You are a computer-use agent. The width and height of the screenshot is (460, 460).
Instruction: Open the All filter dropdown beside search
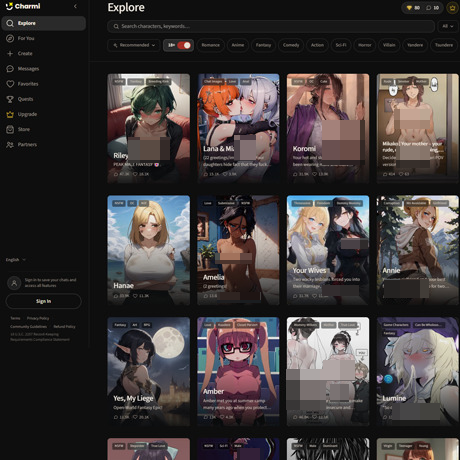(448, 26)
